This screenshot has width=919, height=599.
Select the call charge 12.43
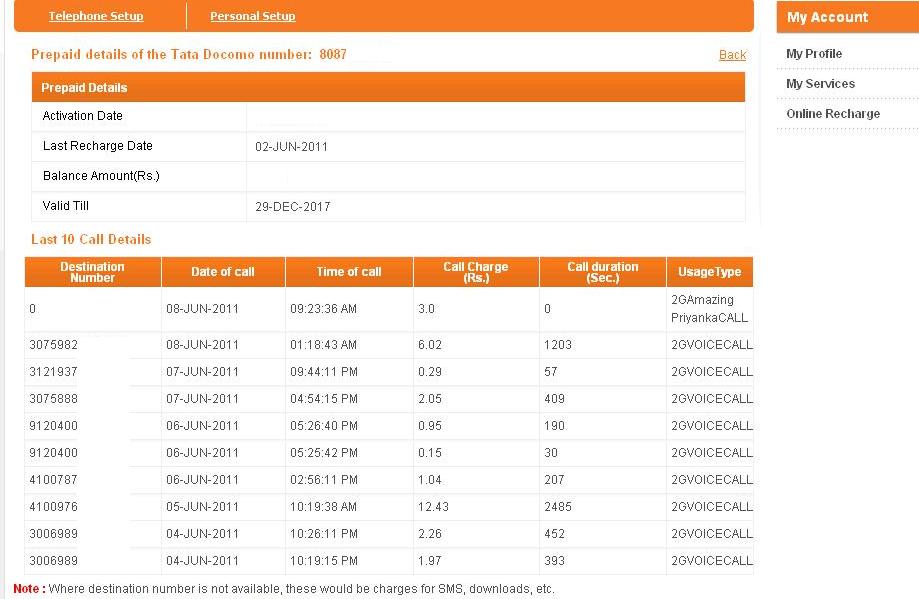433,506
